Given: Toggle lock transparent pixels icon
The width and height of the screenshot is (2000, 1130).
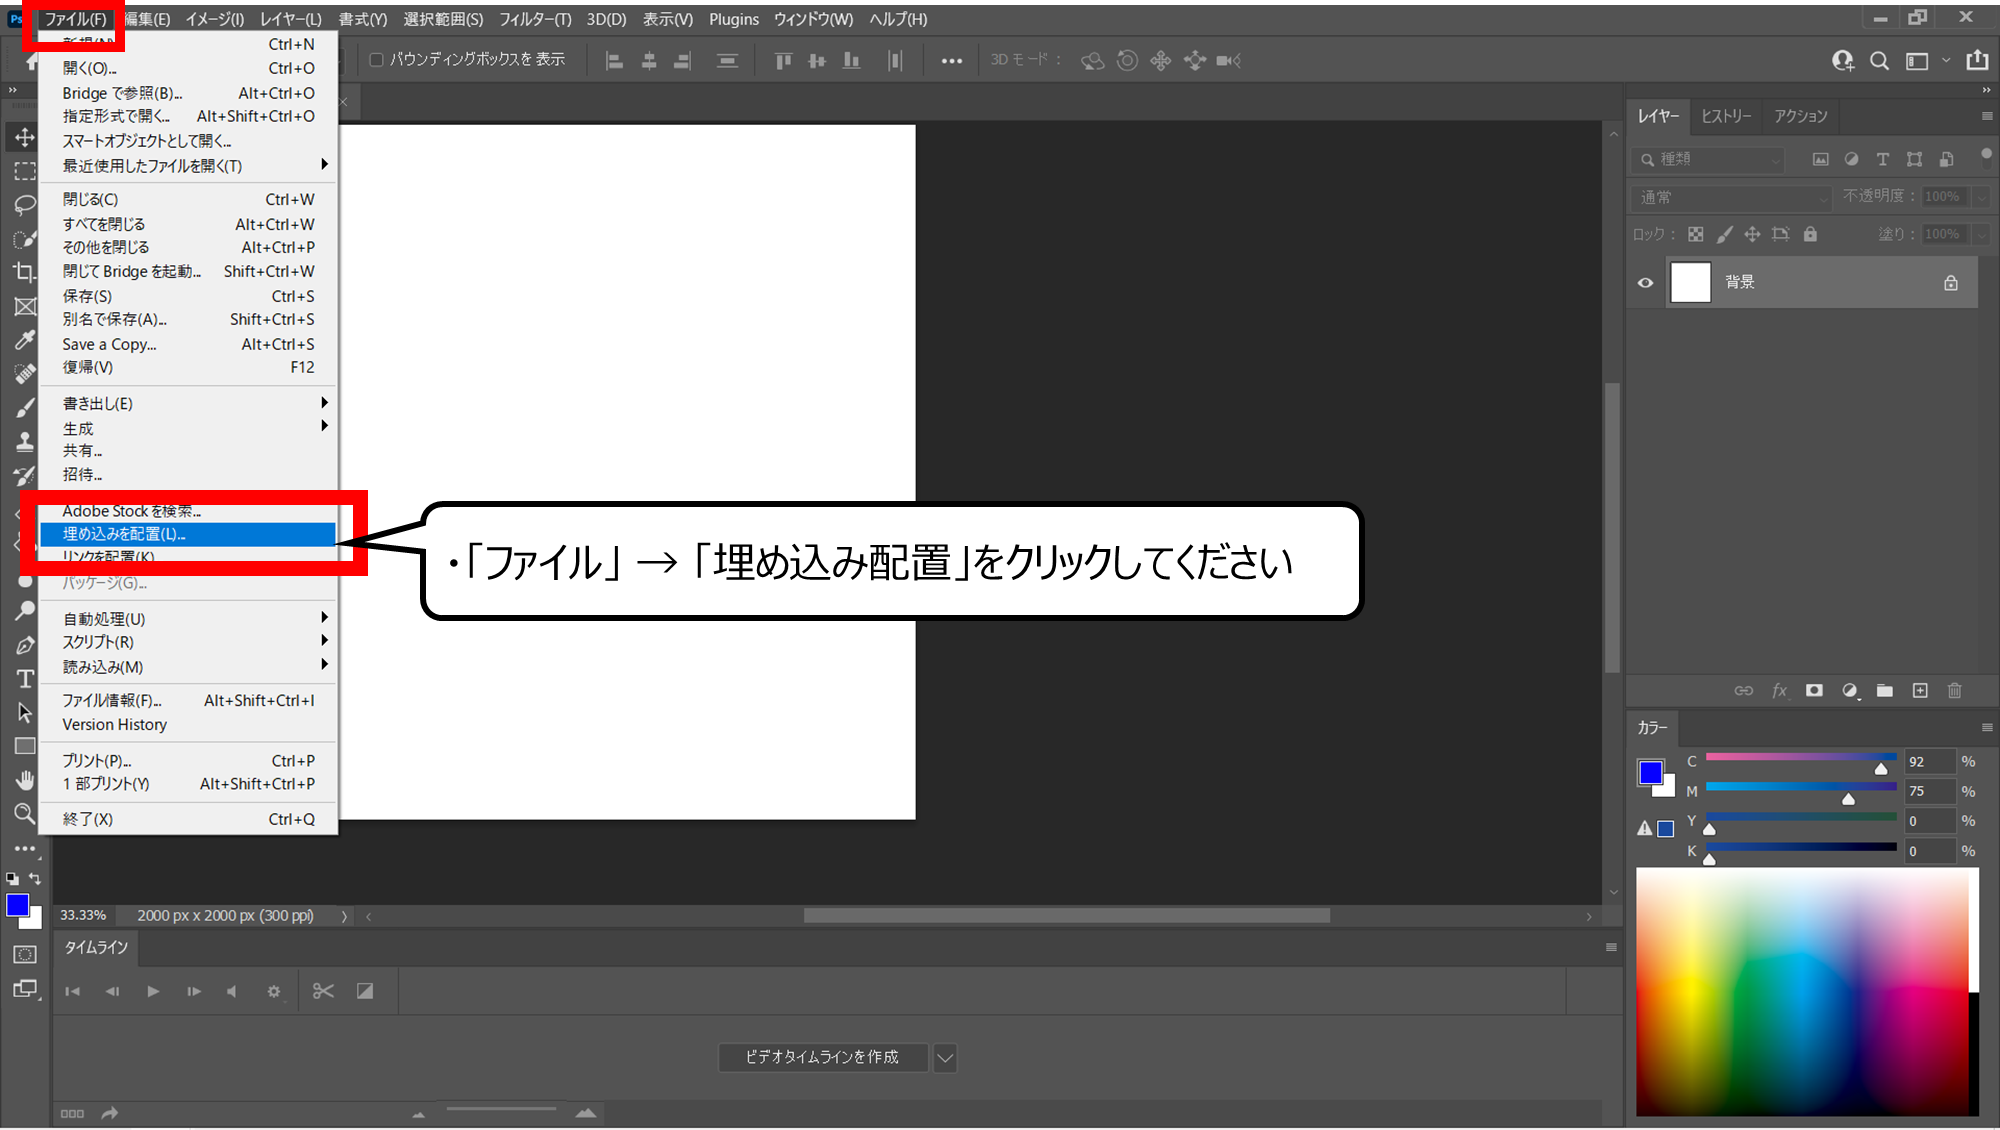Looking at the screenshot, I should [x=1696, y=234].
